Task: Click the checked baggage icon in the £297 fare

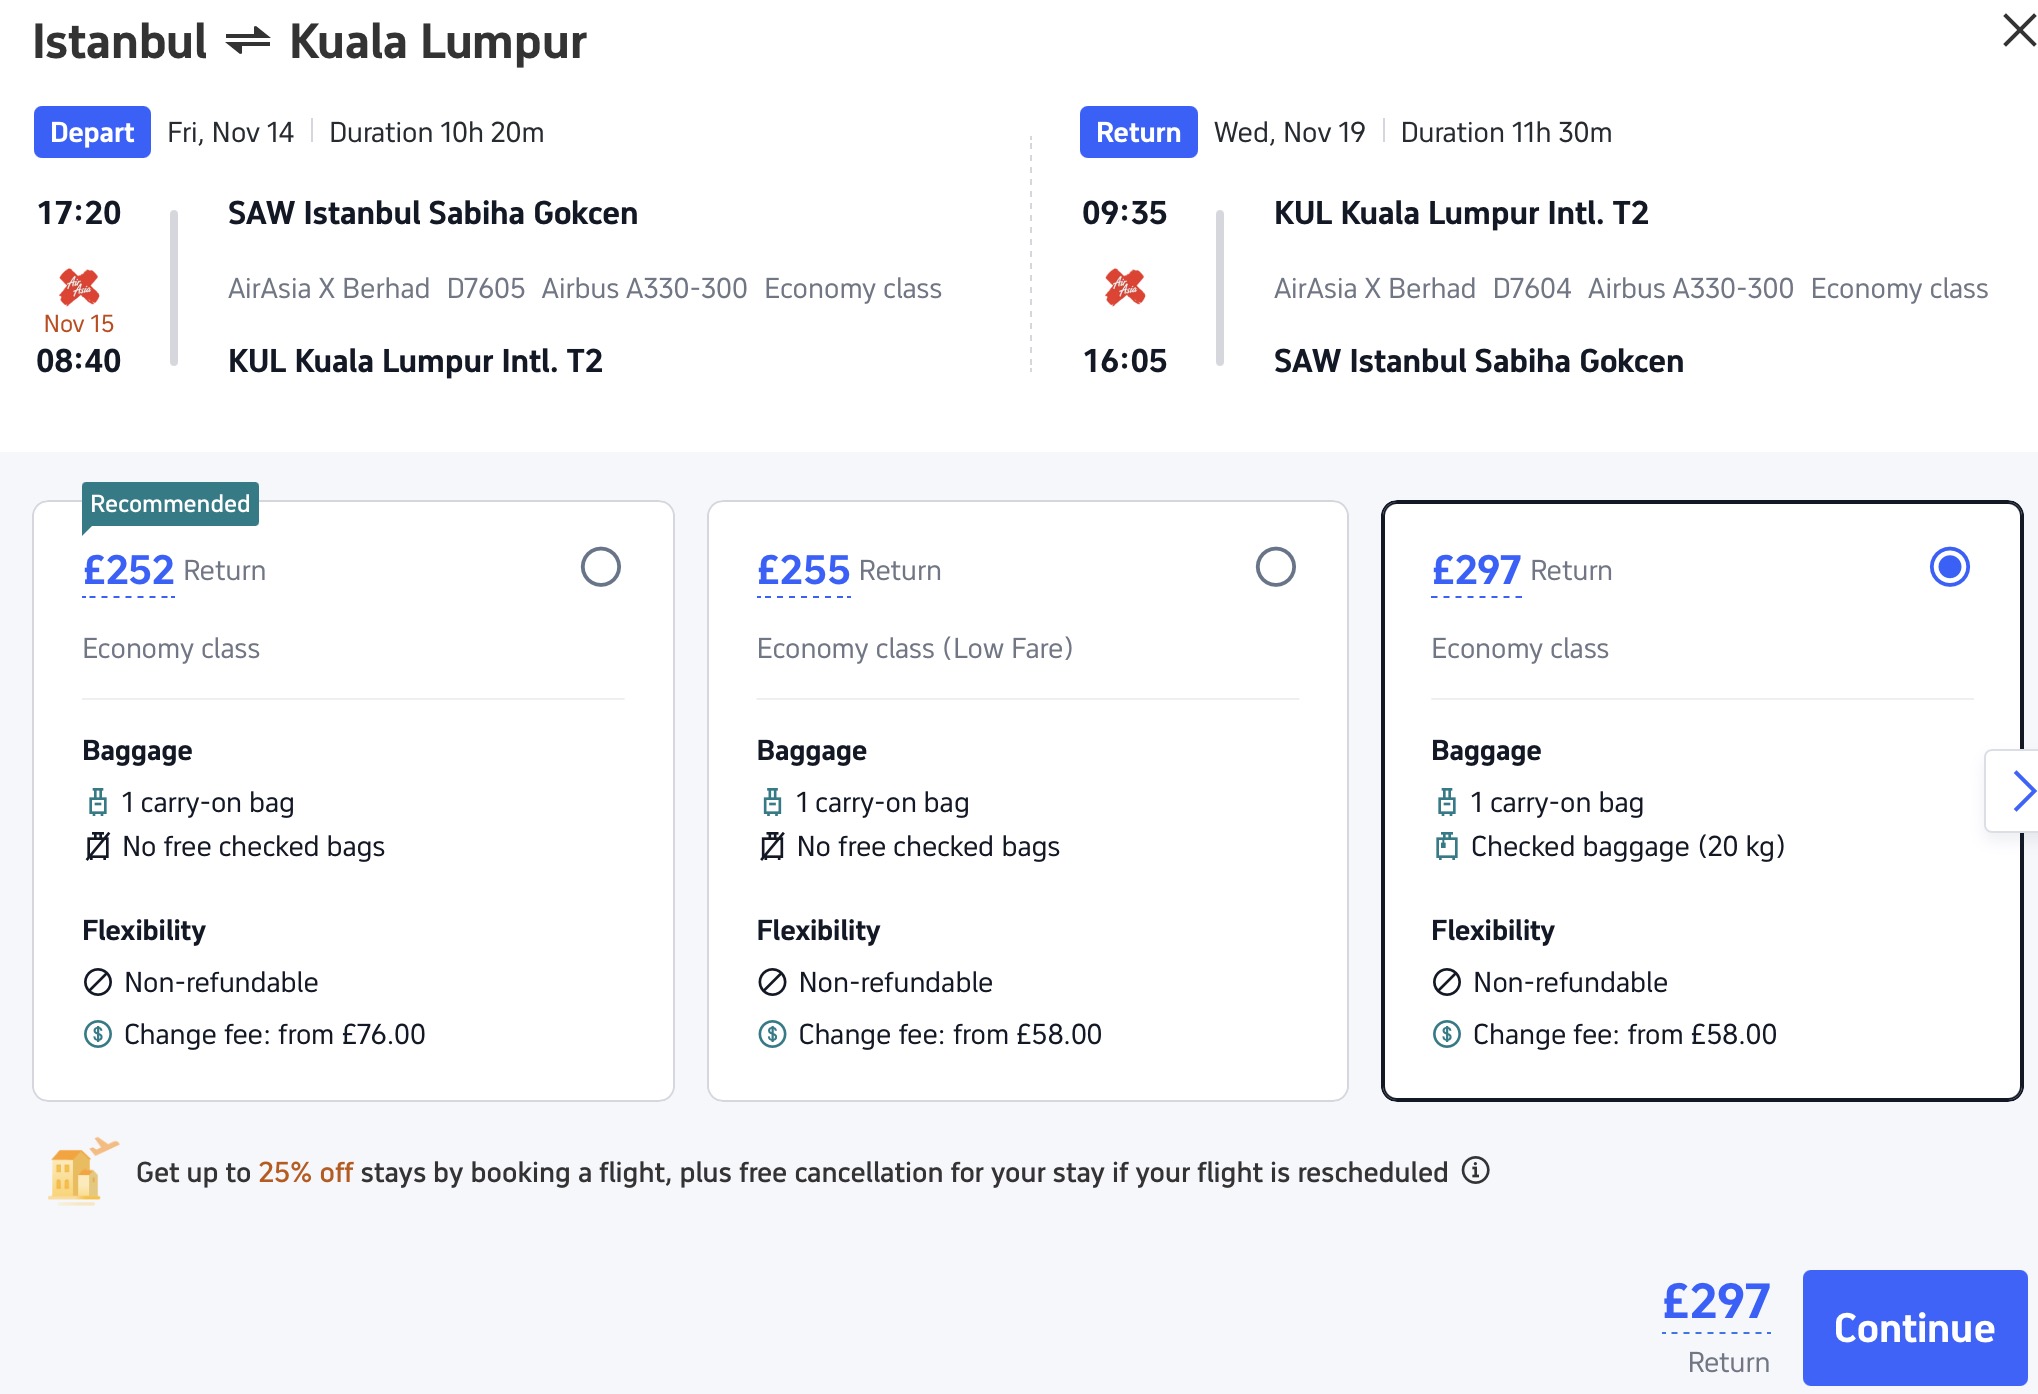Action: pyautogui.click(x=1446, y=847)
